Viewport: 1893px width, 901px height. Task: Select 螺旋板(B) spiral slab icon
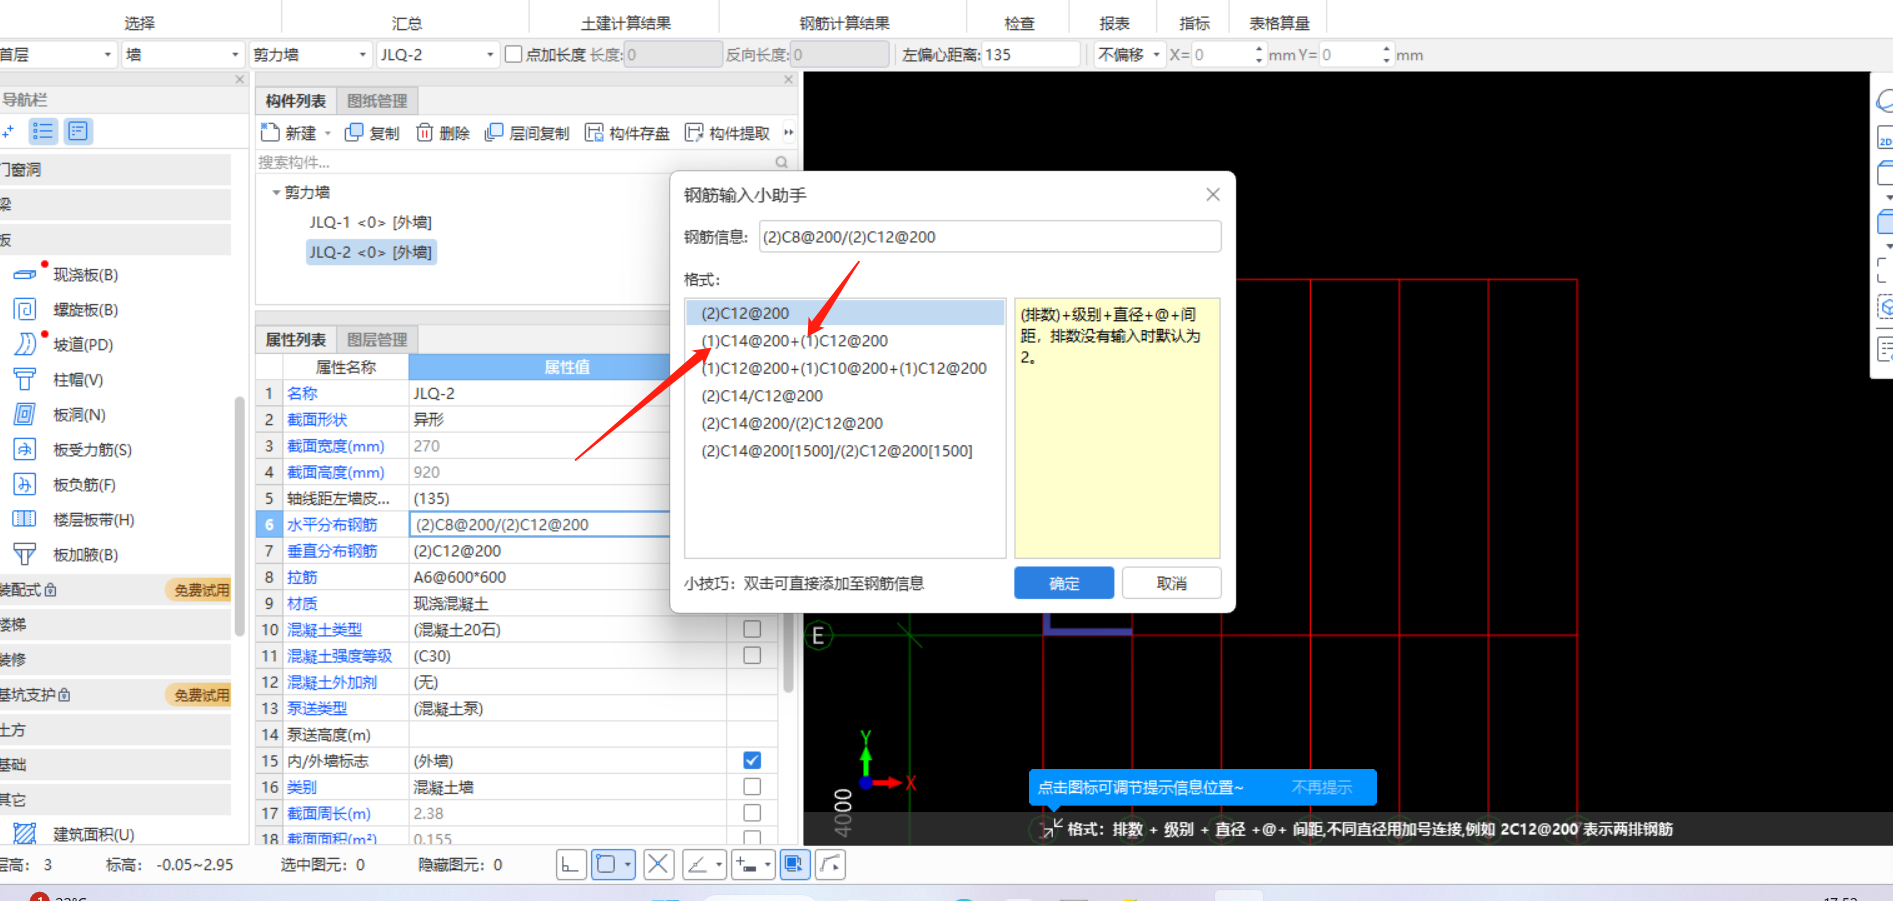24,310
